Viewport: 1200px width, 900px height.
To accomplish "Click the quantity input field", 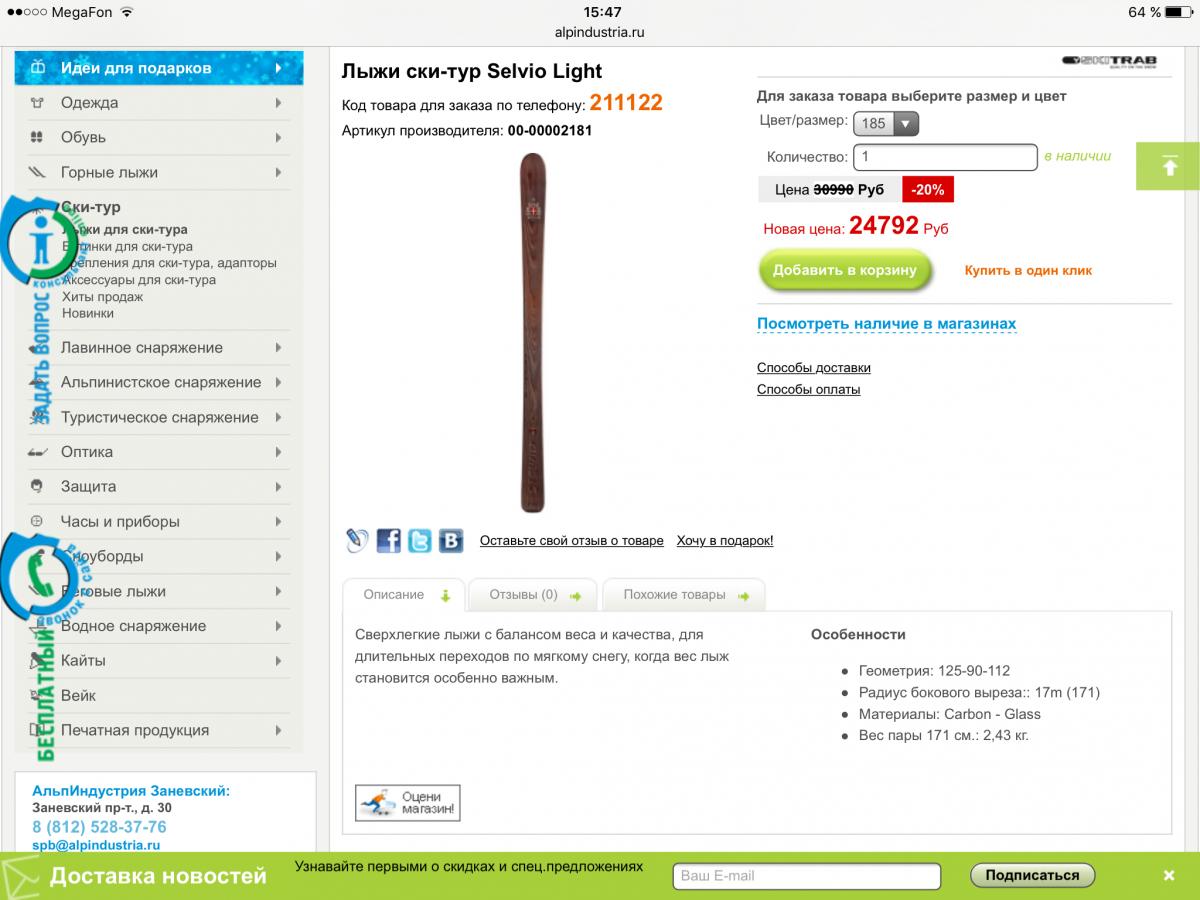I will pyautogui.click(x=945, y=157).
